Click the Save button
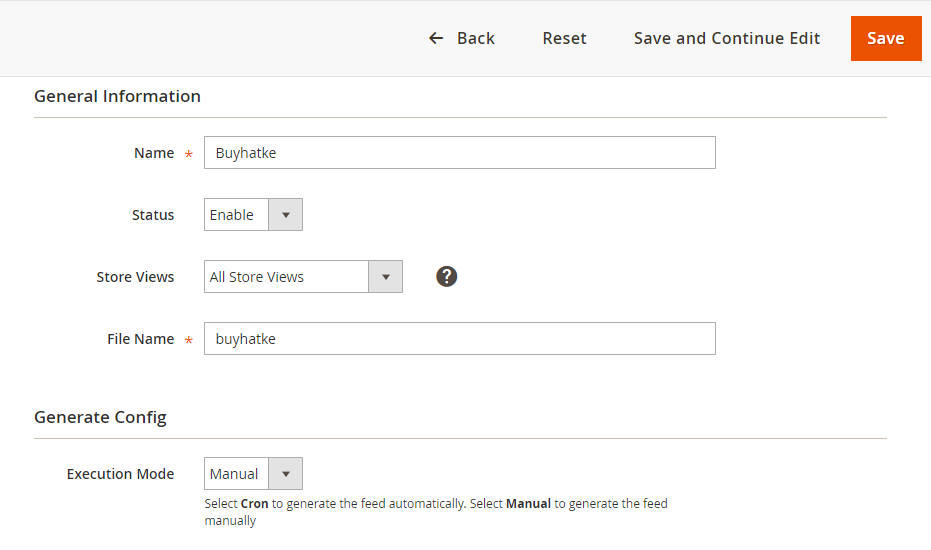Screen dimensions: 931x550 pos(886,39)
